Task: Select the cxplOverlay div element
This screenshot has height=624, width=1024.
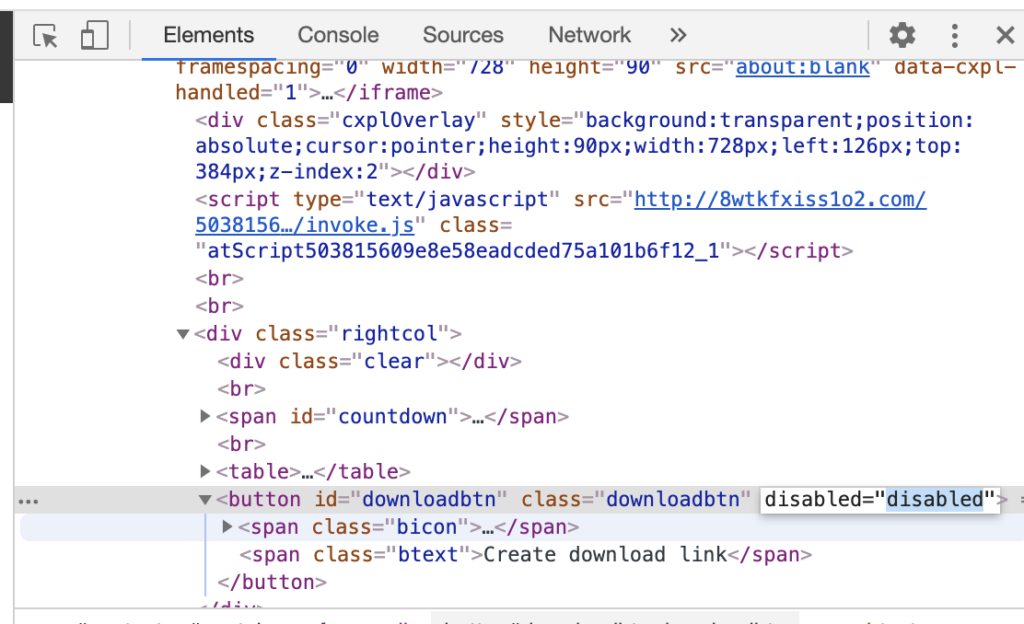Action: pyautogui.click(x=584, y=146)
